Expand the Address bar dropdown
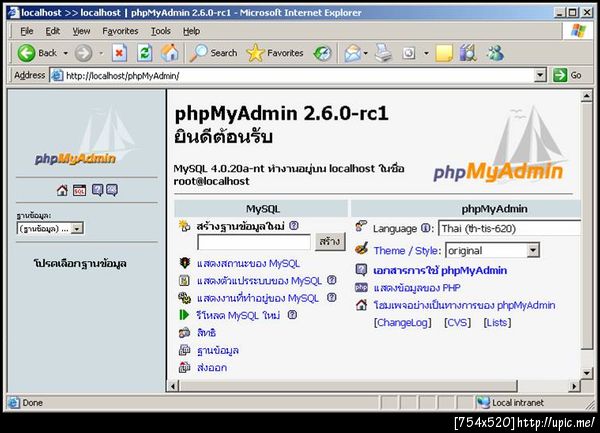Viewport: 600px width, 433px height. [540, 75]
